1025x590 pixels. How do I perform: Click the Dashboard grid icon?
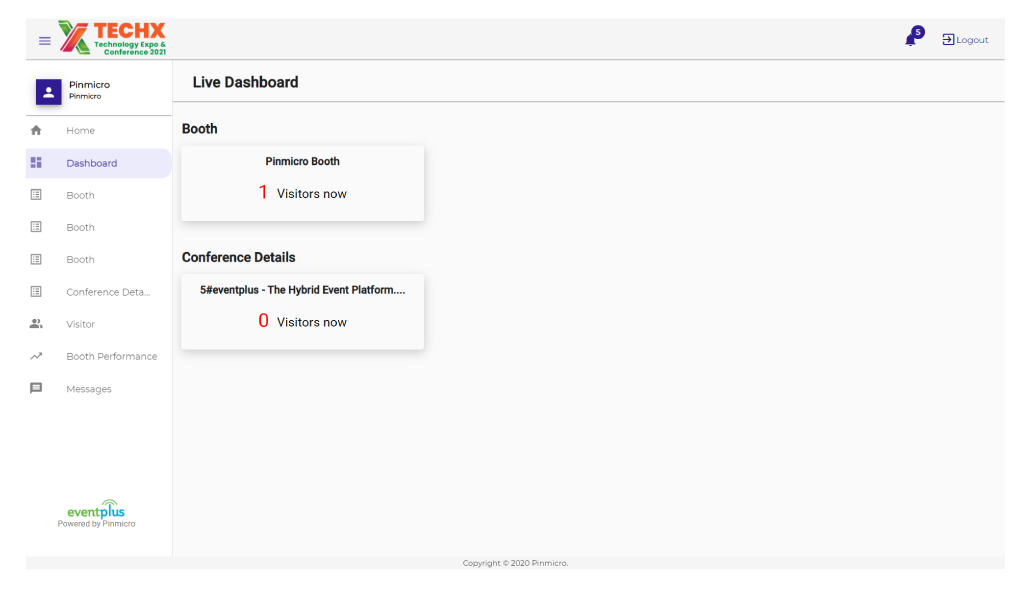(x=36, y=162)
